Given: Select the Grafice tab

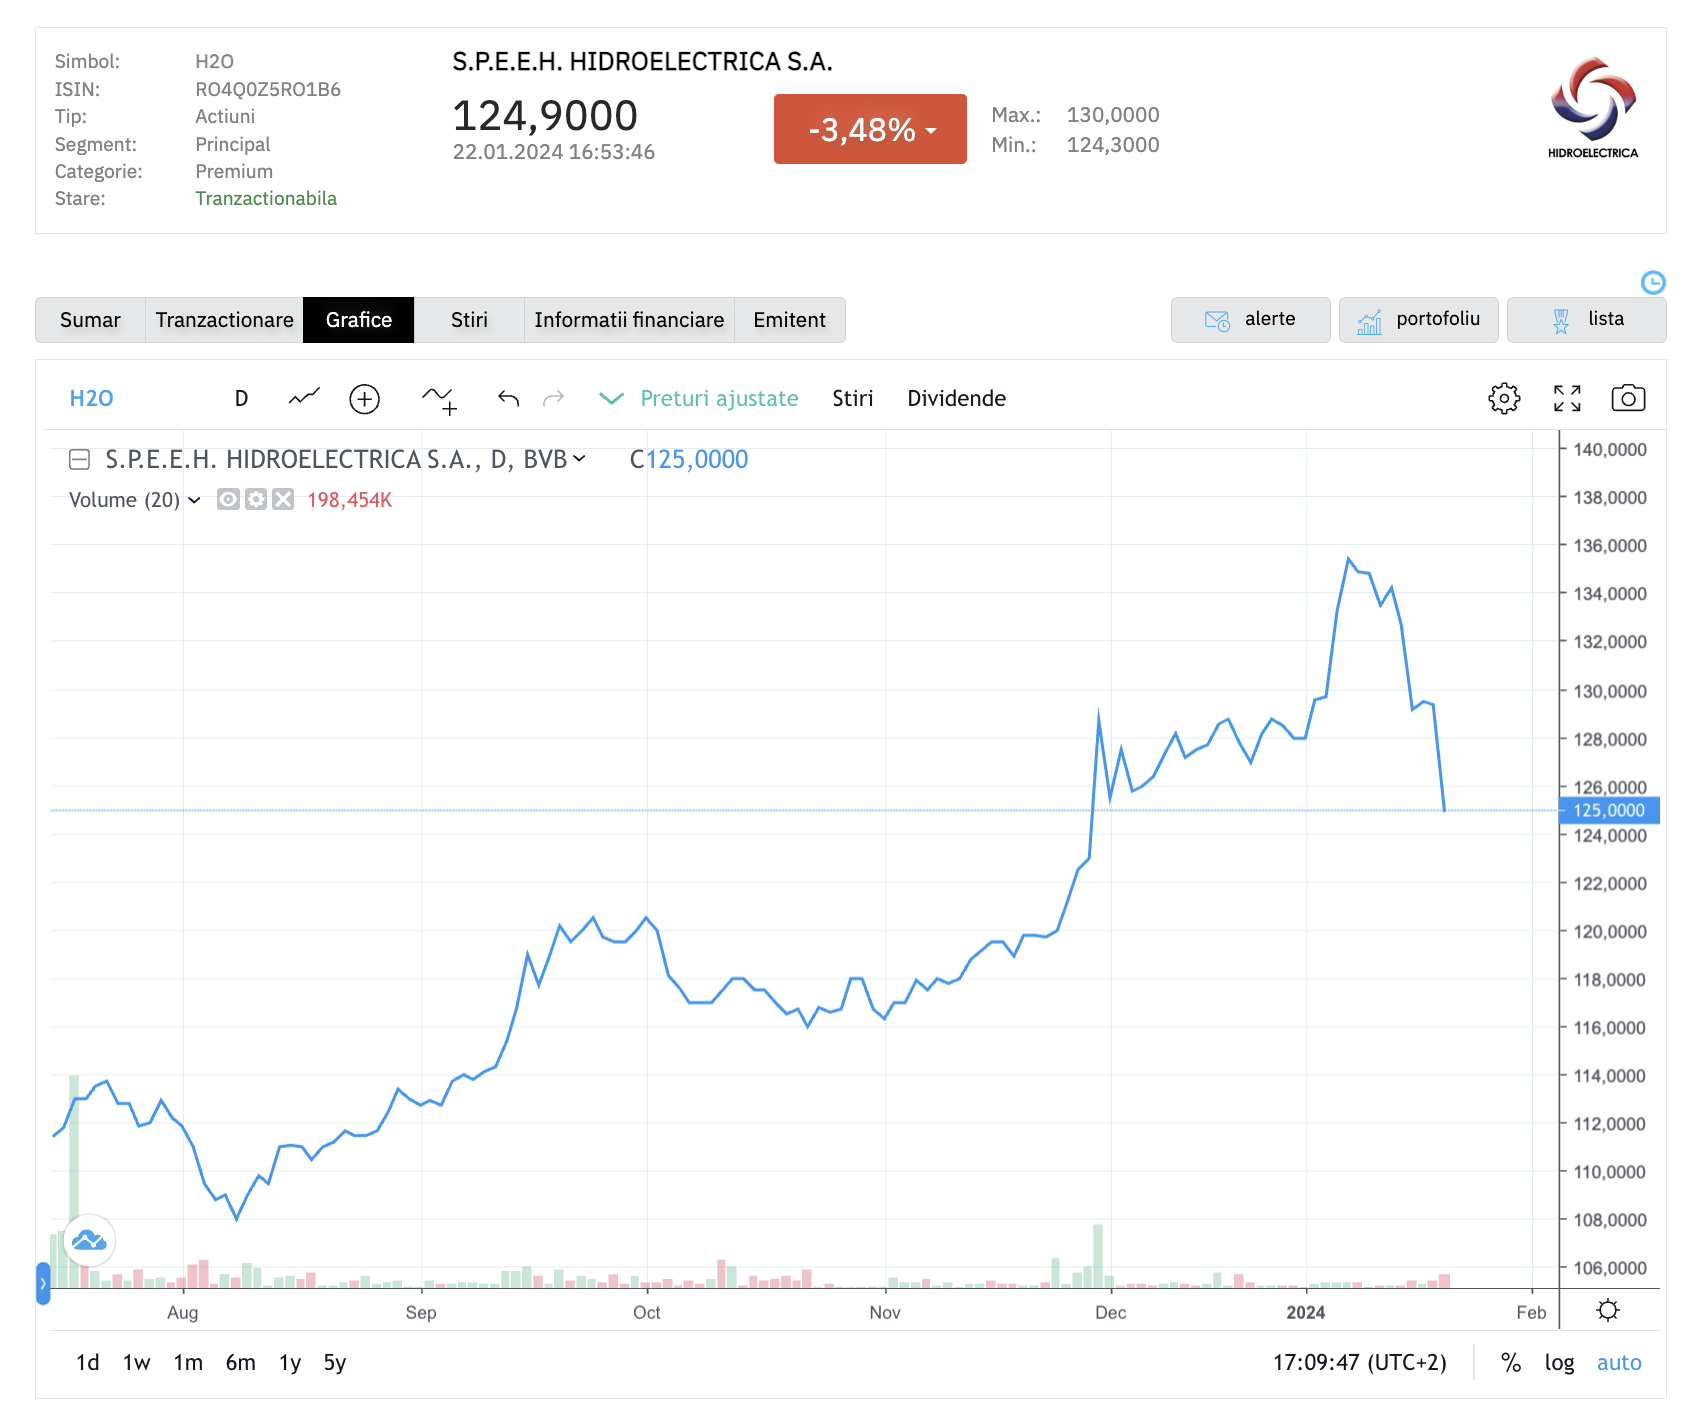Looking at the screenshot, I should point(358,320).
